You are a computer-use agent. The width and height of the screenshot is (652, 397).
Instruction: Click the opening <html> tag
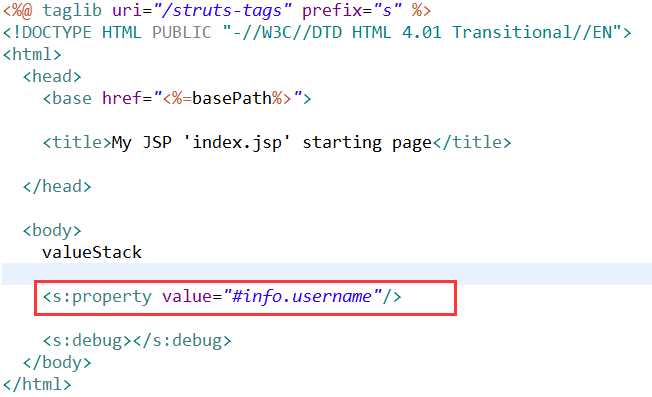click(x=32, y=54)
